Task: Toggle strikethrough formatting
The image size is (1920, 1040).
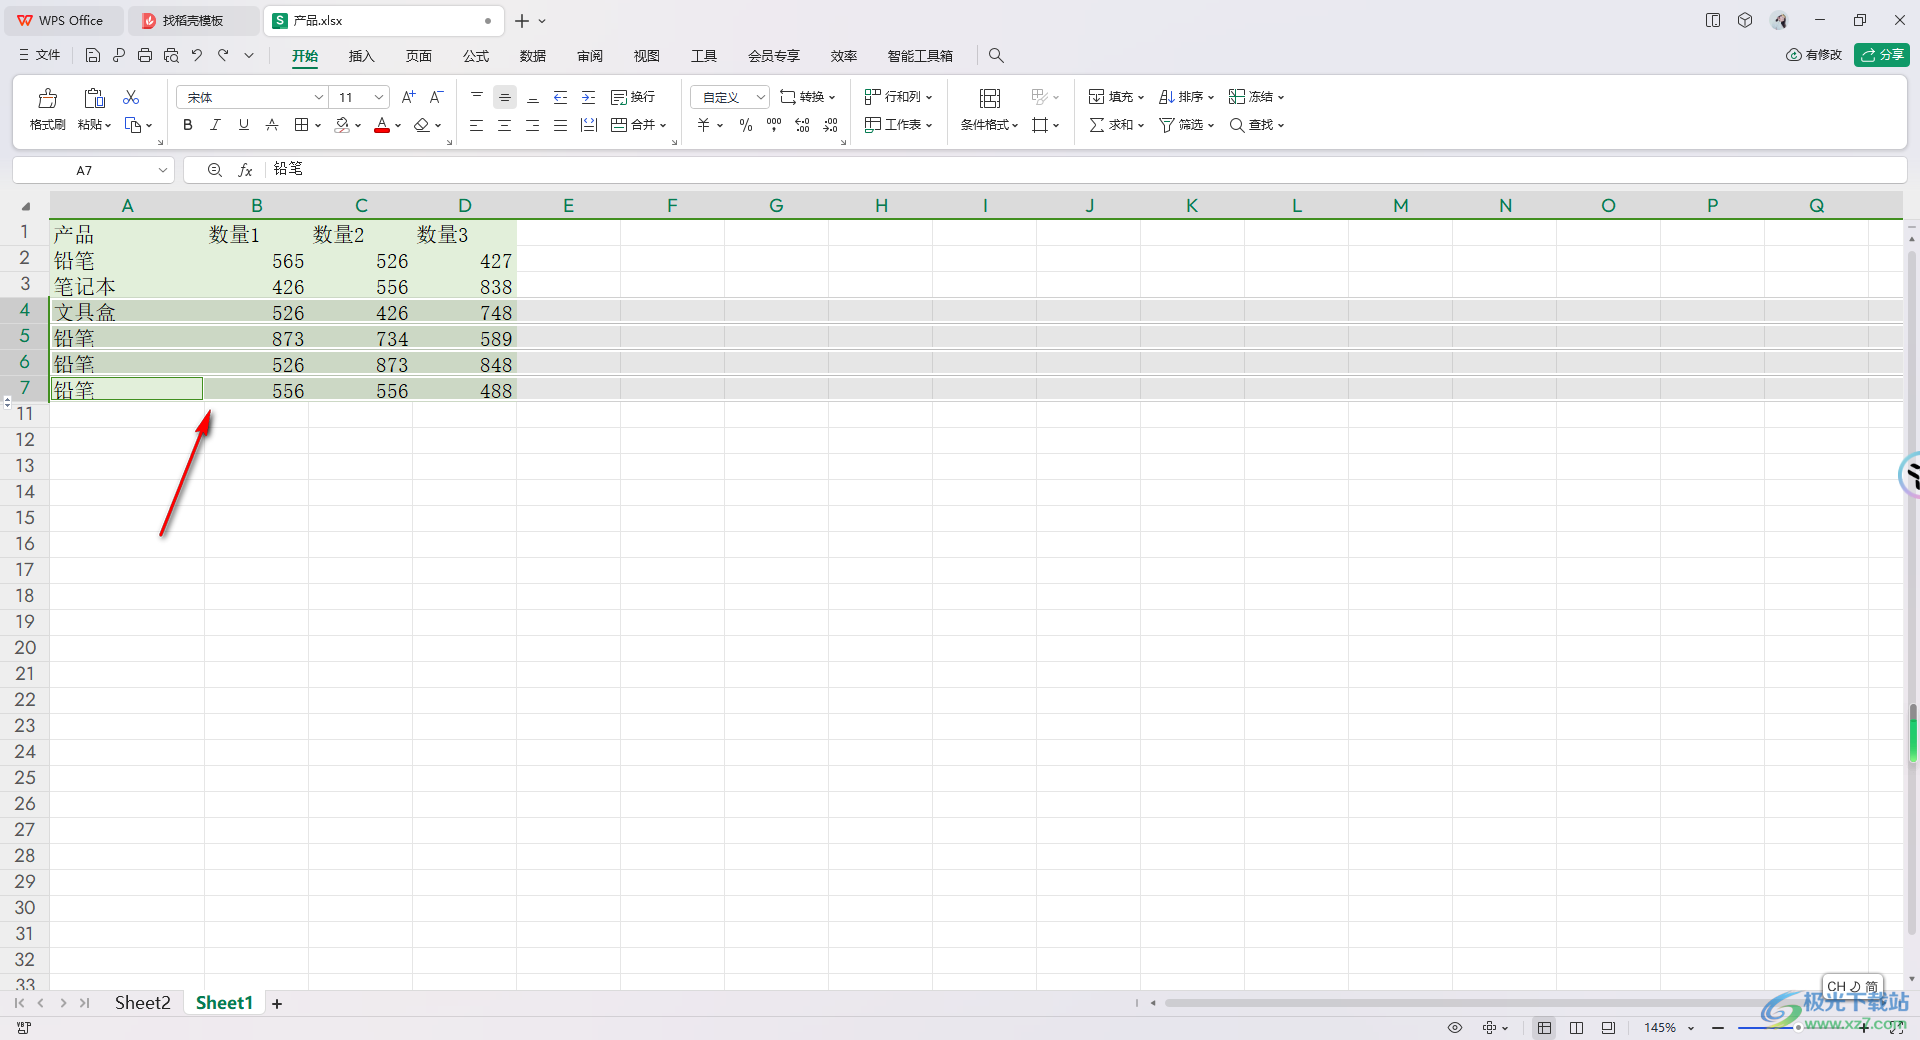Action: click(x=271, y=125)
